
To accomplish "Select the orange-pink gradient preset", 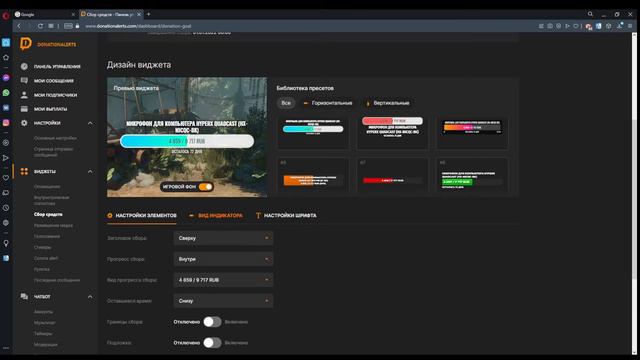I will pyautogui.click(x=472, y=132).
